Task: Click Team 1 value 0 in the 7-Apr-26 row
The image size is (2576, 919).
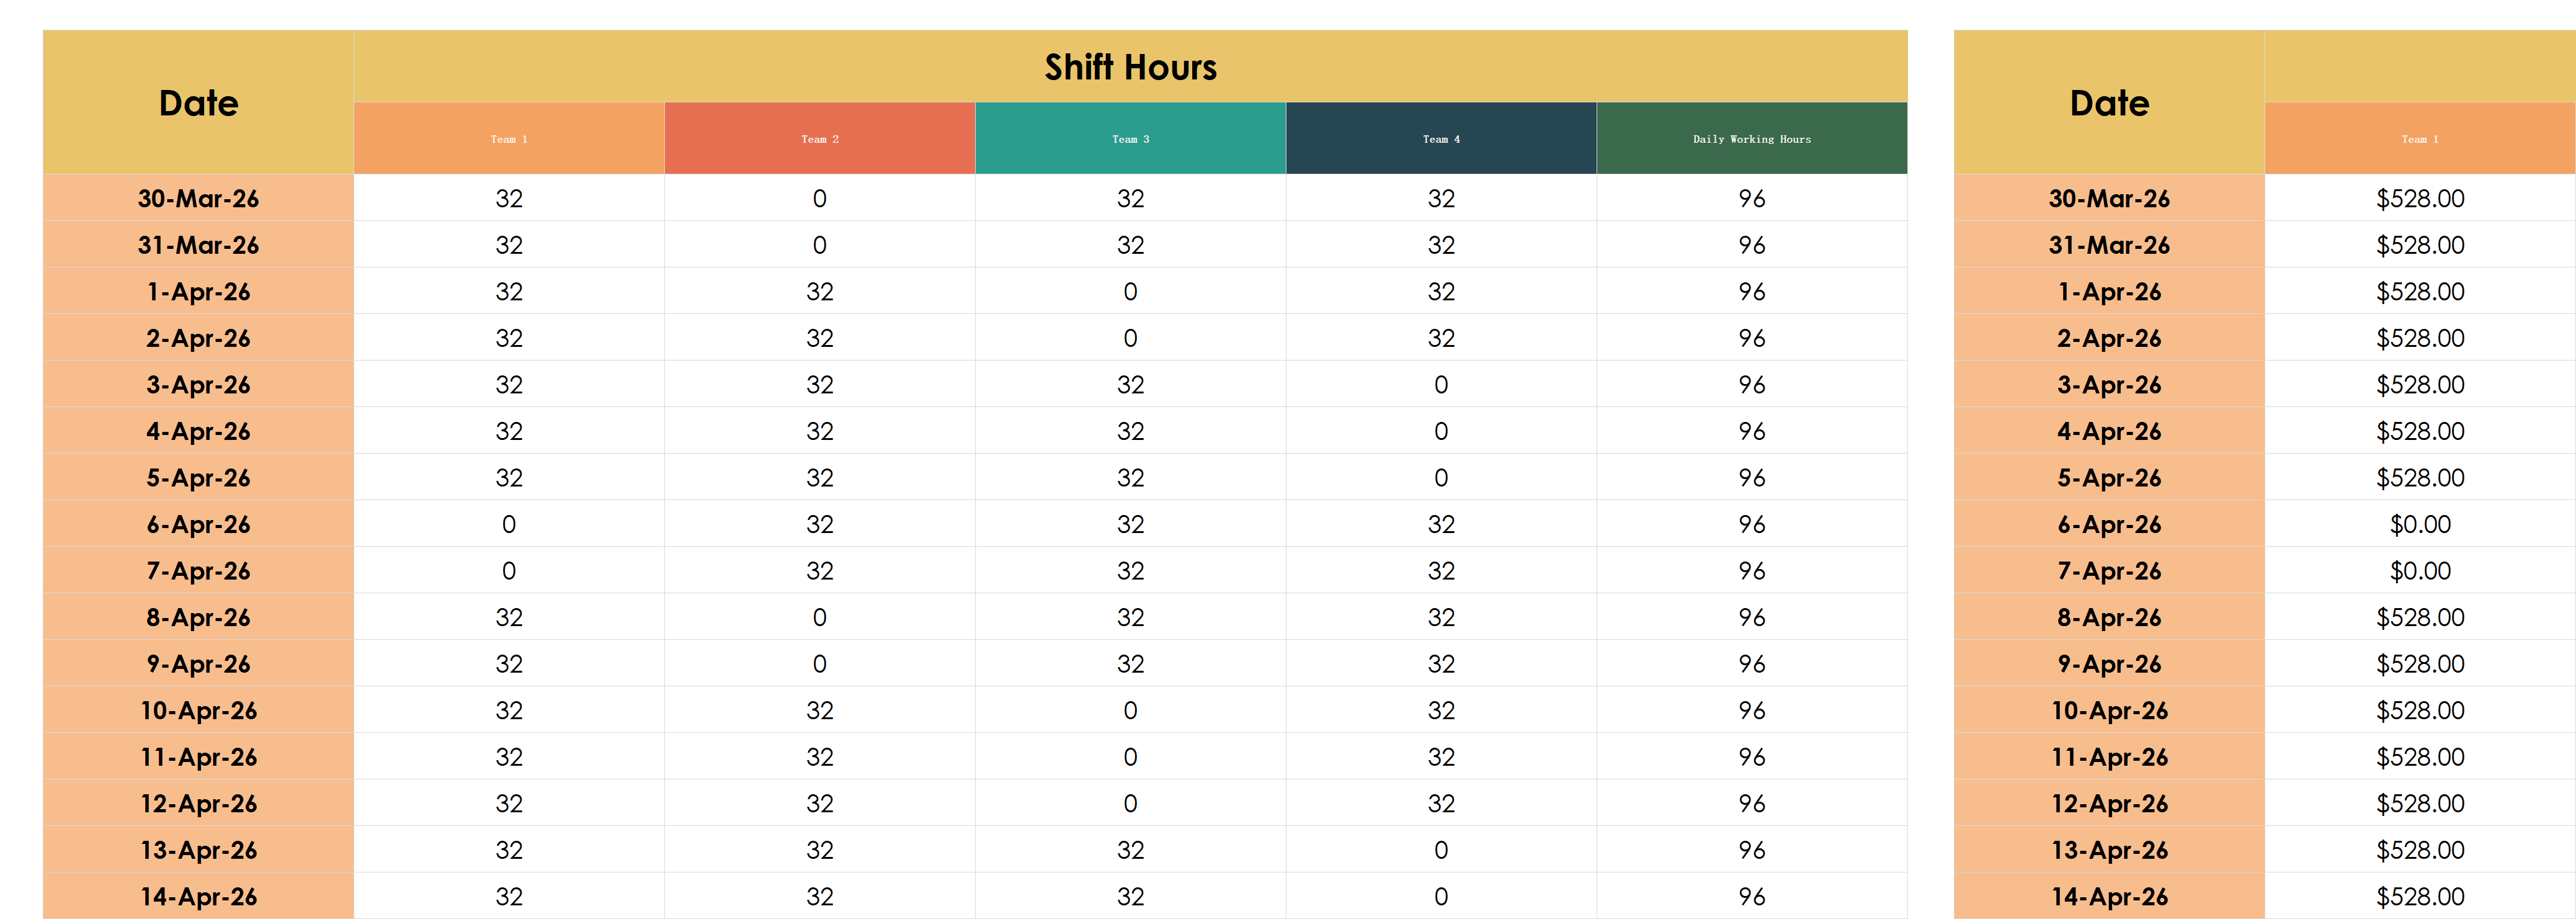Action: pyautogui.click(x=509, y=570)
